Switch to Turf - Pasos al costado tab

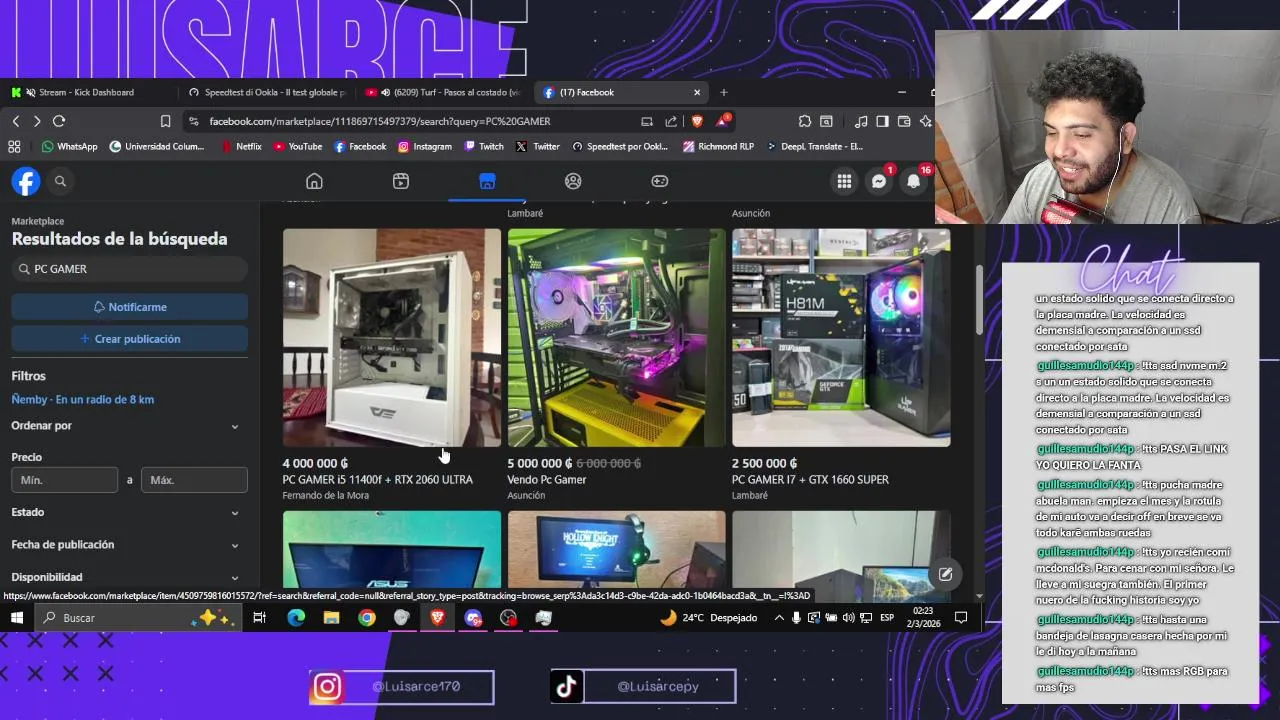(445, 92)
